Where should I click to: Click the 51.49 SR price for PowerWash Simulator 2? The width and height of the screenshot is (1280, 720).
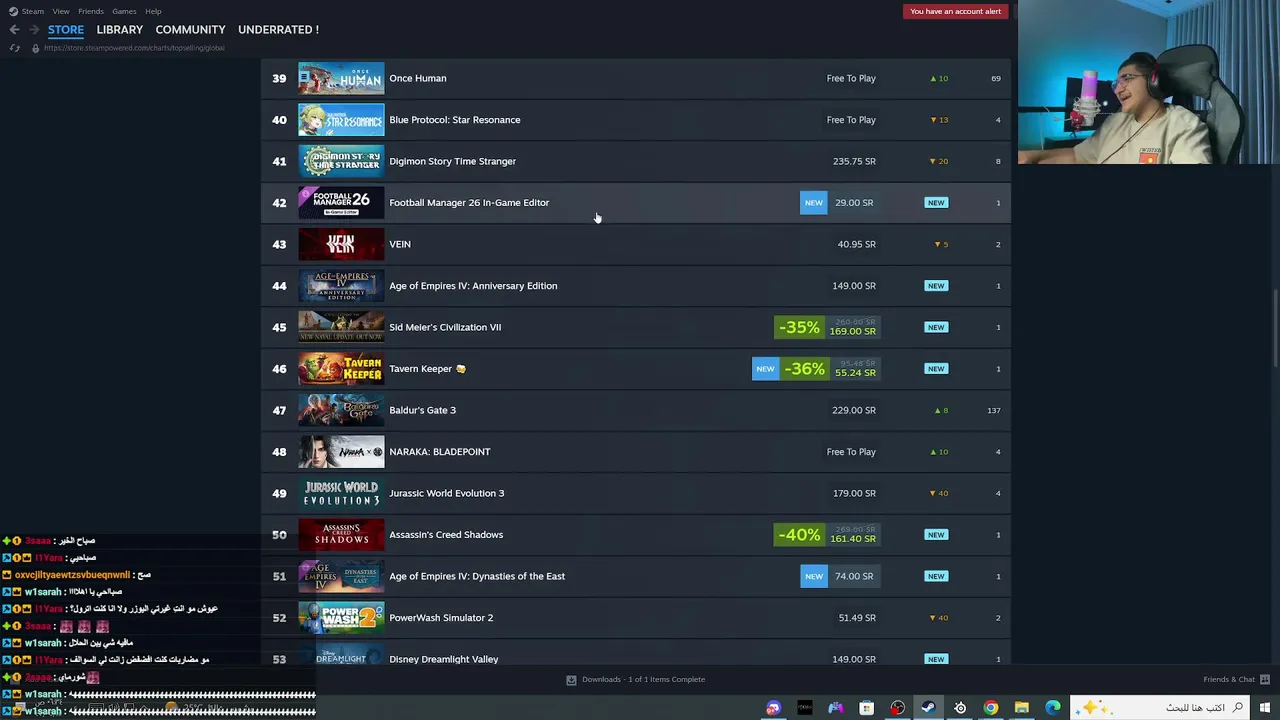click(857, 618)
